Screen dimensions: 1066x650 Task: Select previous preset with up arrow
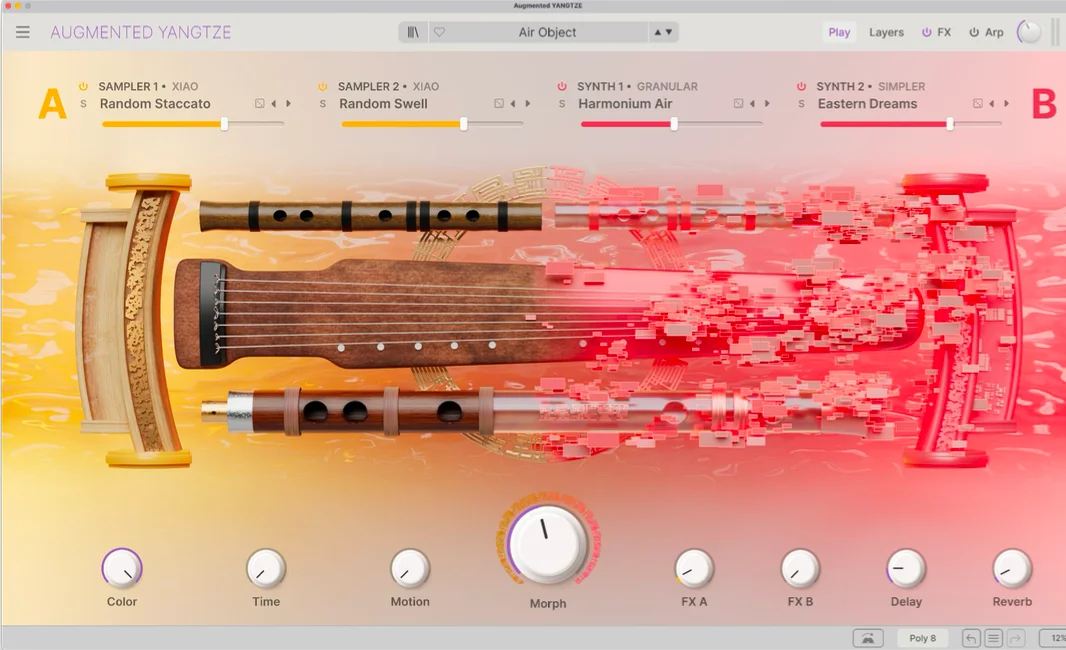click(x=657, y=32)
